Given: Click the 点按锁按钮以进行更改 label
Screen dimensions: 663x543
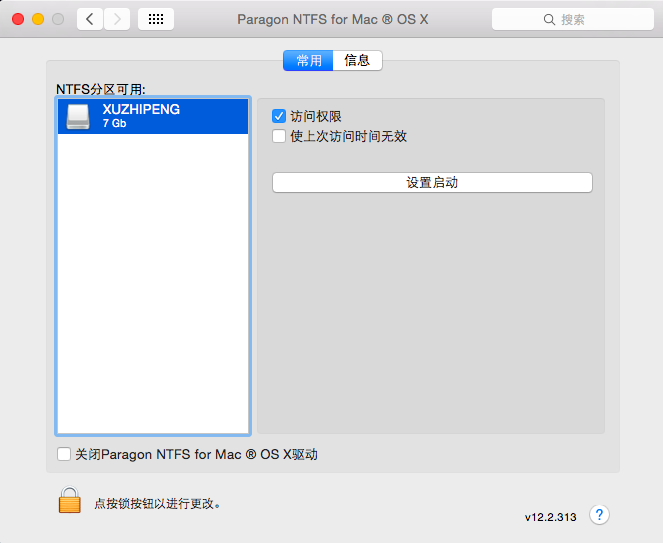Looking at the screenshot, I should coord(157,504).
